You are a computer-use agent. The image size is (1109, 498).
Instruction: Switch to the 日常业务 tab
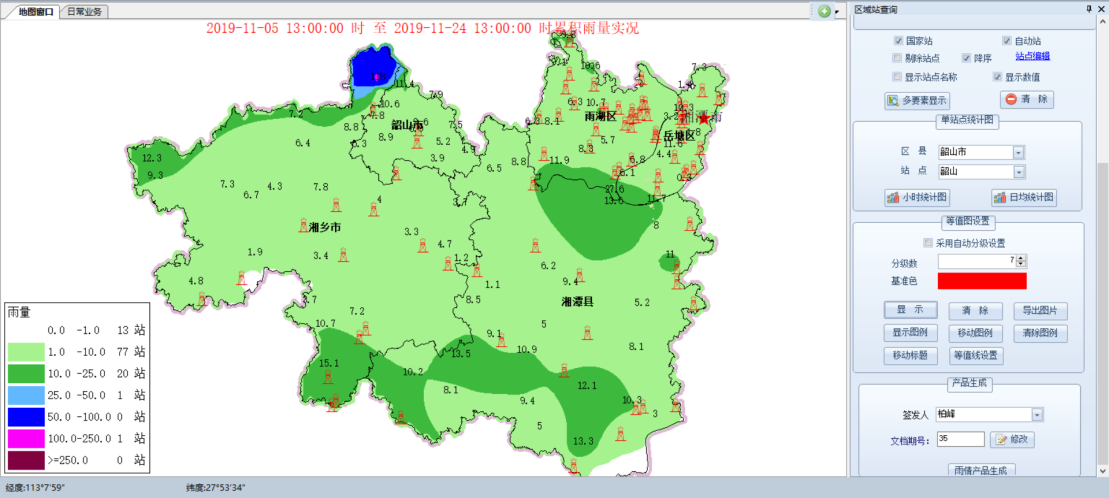click(x=87, y=11)
